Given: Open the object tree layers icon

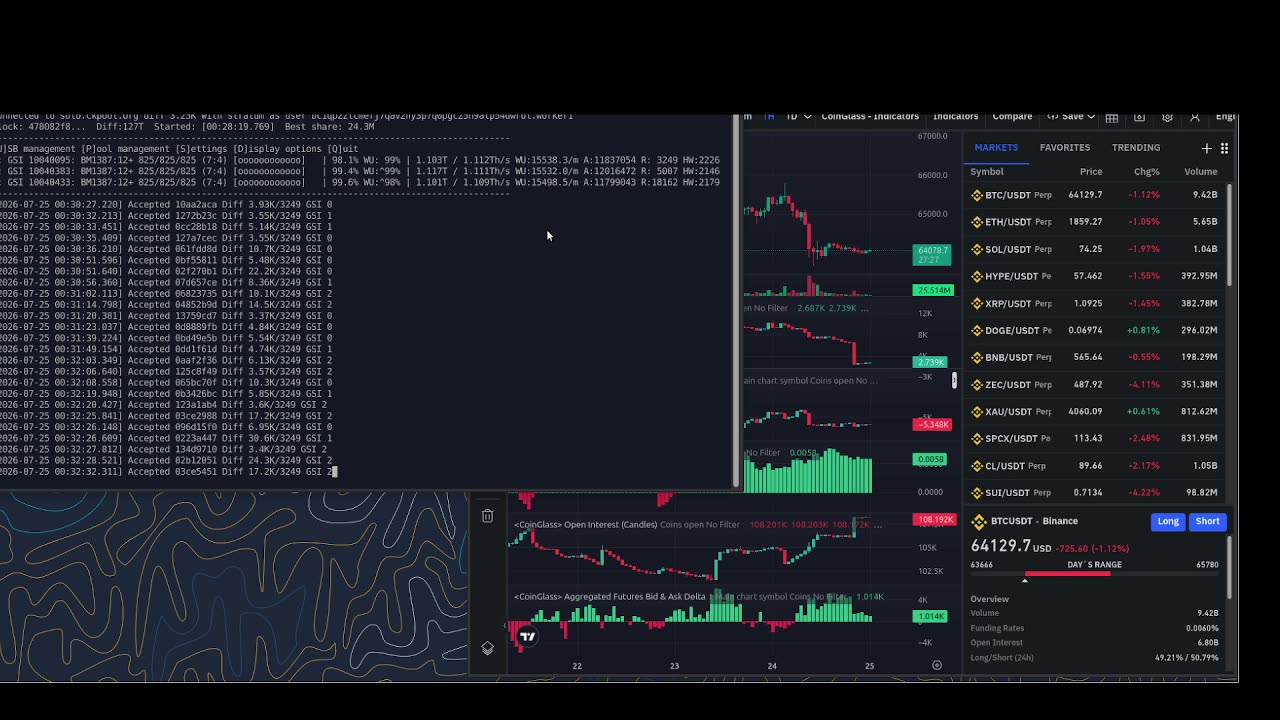Looking at the screenshot, I should click(487, 648).
